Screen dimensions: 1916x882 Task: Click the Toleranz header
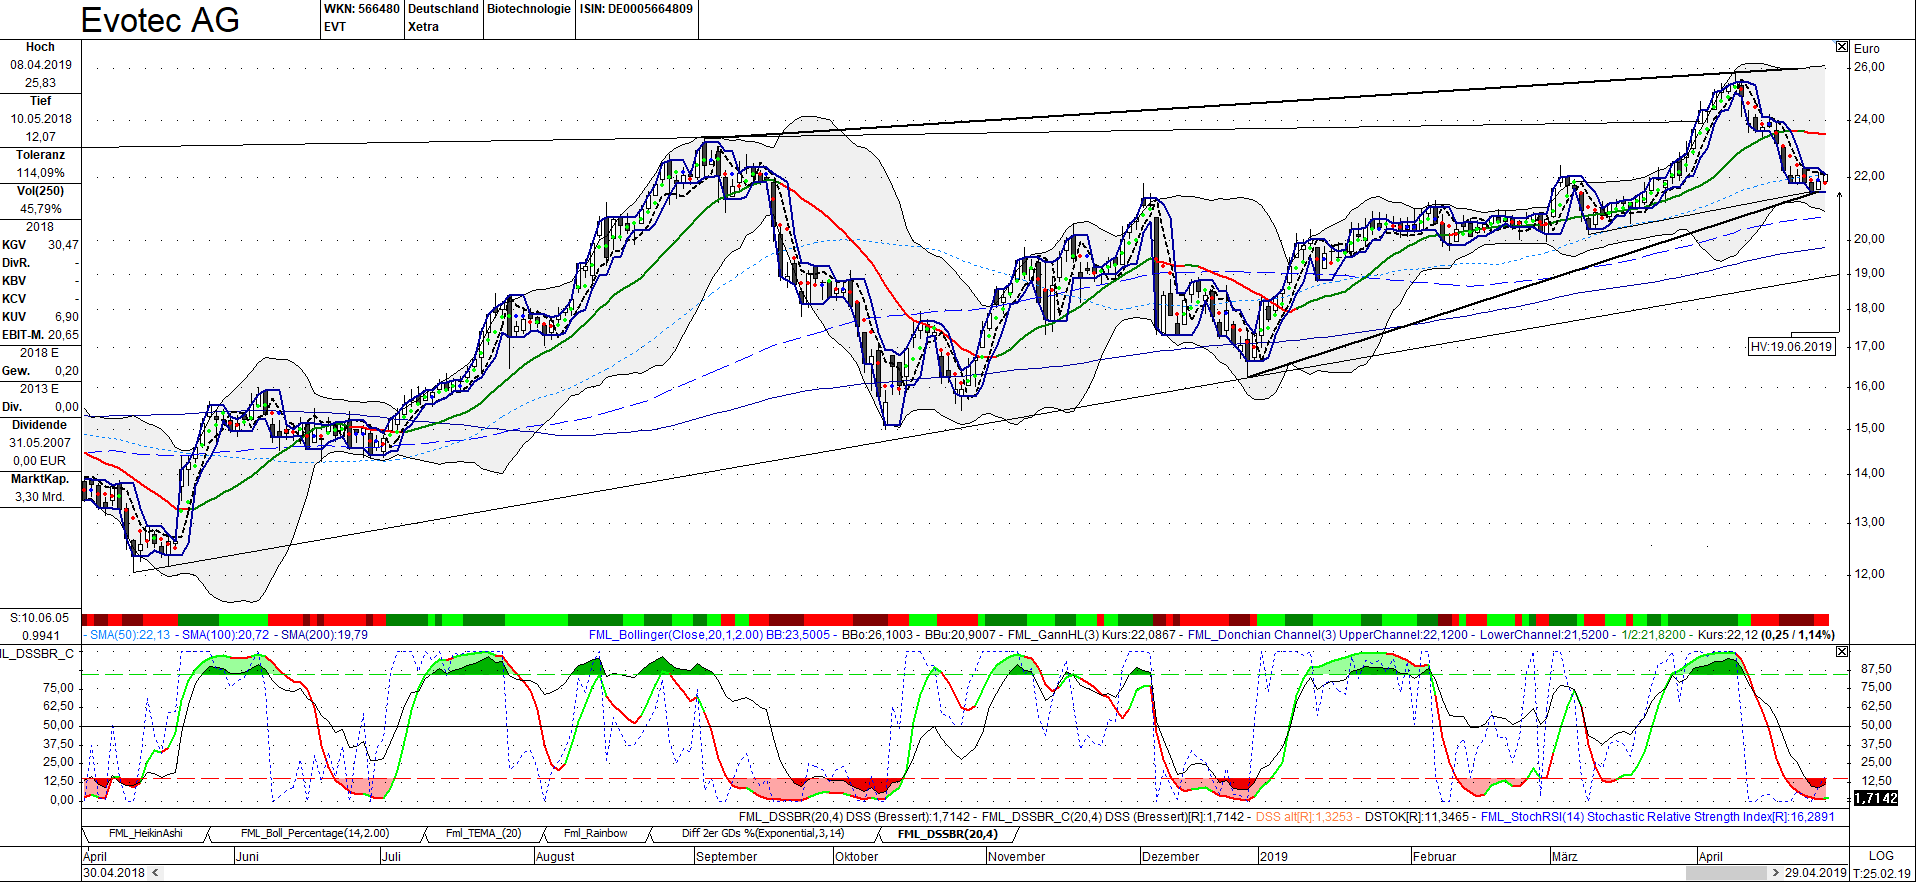tap(40, 155)
